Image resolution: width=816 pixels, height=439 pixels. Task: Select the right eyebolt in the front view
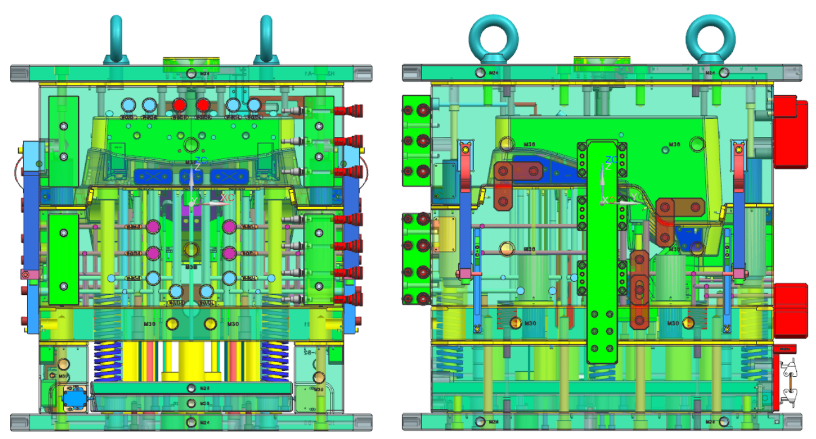tap(266, 40)
